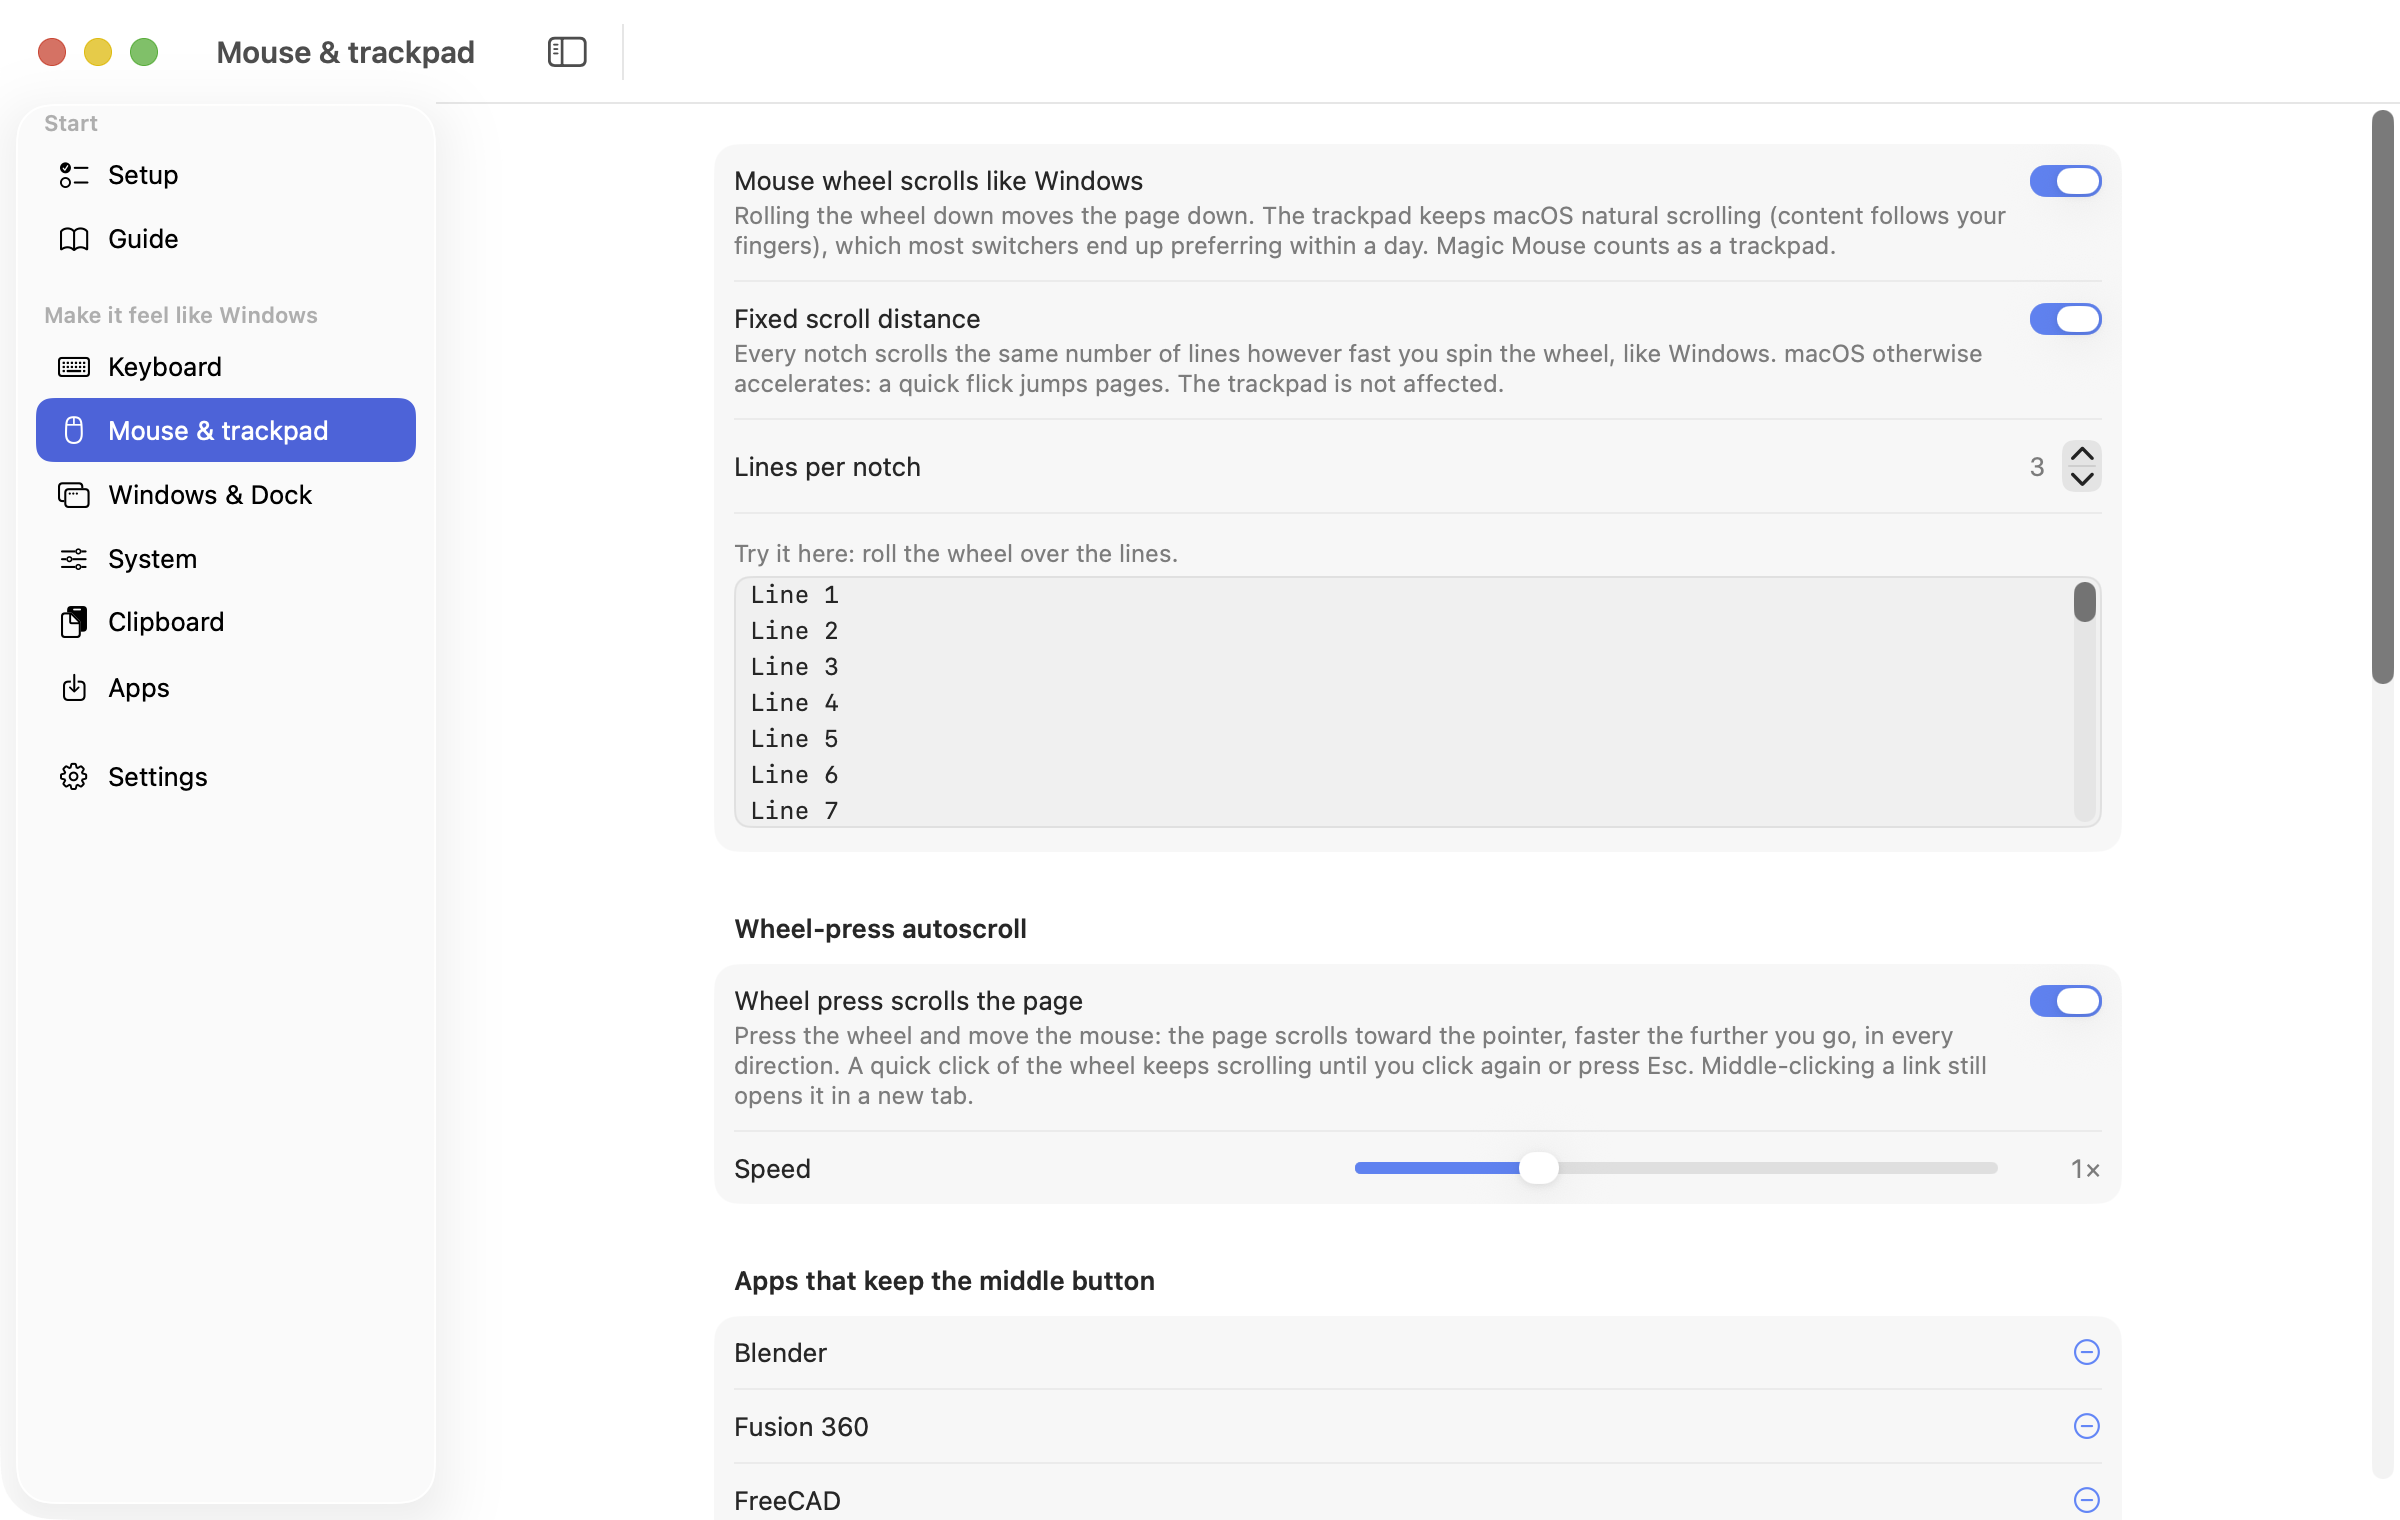The width and height of the screenshot is (2400, 1520).
Task: Increase Lines per notch with up arrow
Action: coord(2082,454)
